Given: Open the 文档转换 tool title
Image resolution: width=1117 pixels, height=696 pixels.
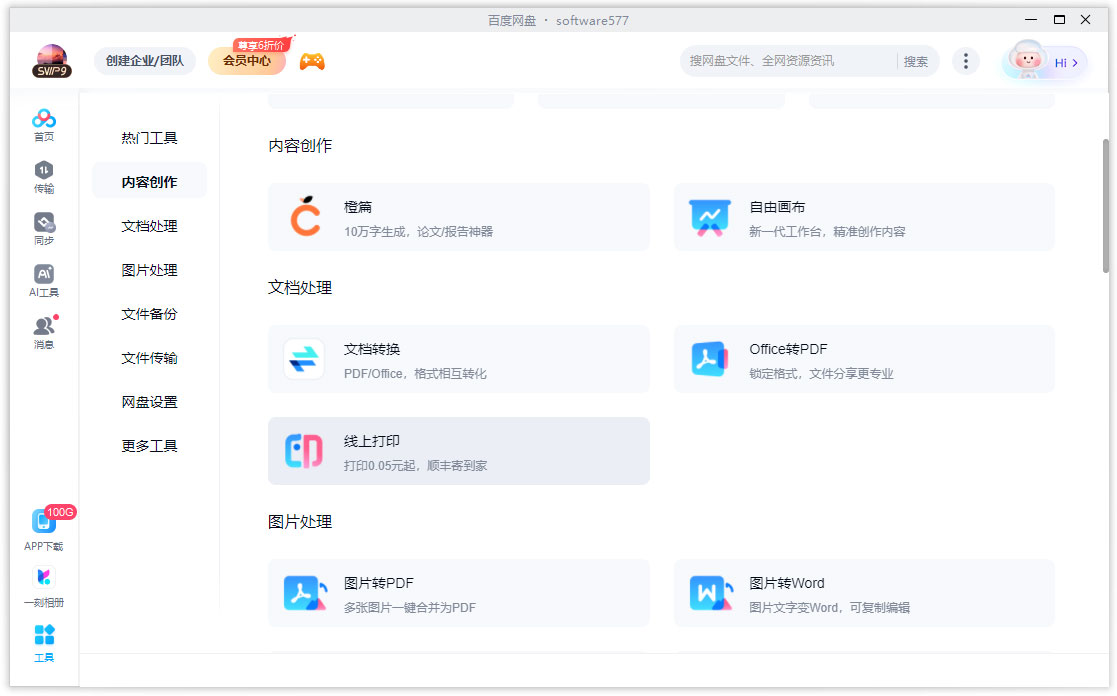Looking at the screenshot, I should point(372,350).
